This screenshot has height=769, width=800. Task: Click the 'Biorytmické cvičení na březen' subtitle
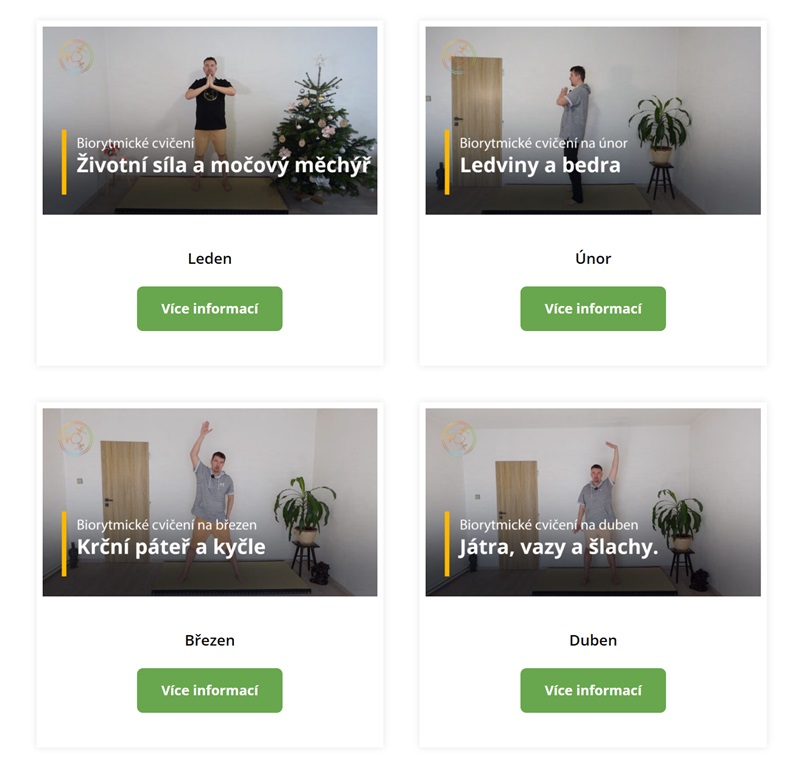[166, 525]
